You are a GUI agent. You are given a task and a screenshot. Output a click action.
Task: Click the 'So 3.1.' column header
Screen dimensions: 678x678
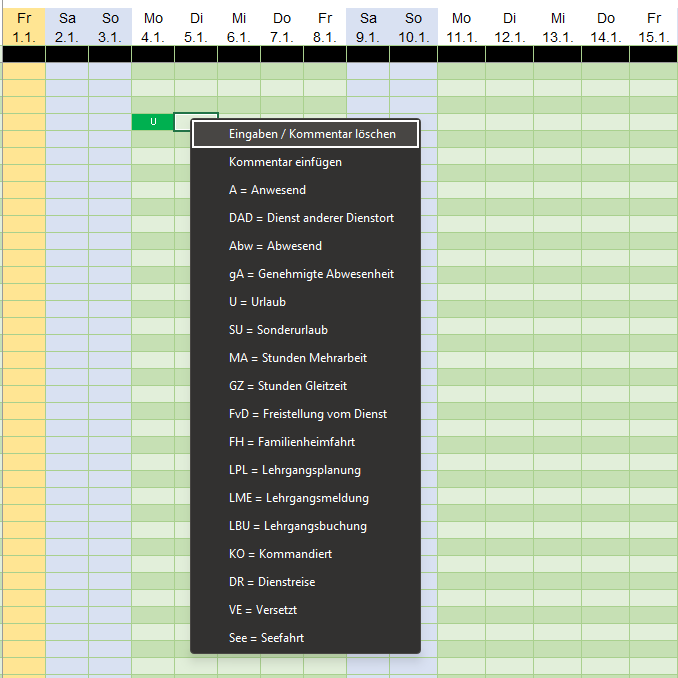110,27
